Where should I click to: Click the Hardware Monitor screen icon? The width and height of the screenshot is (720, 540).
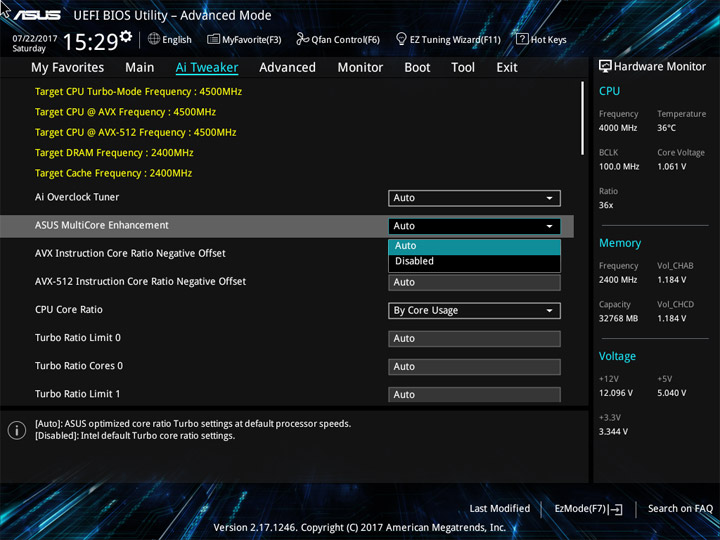coord(605,66)
